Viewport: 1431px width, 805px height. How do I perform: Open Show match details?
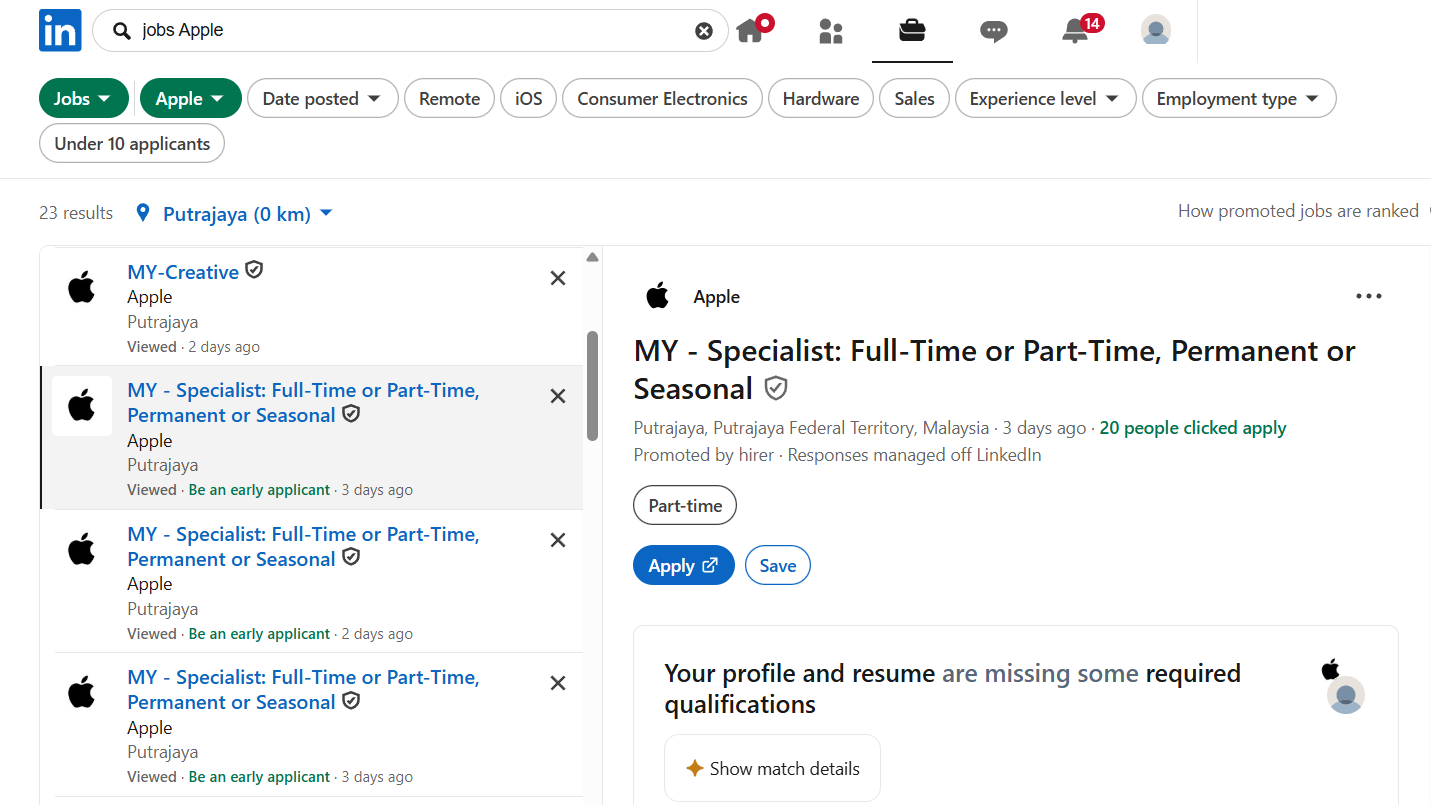(772, 769)
